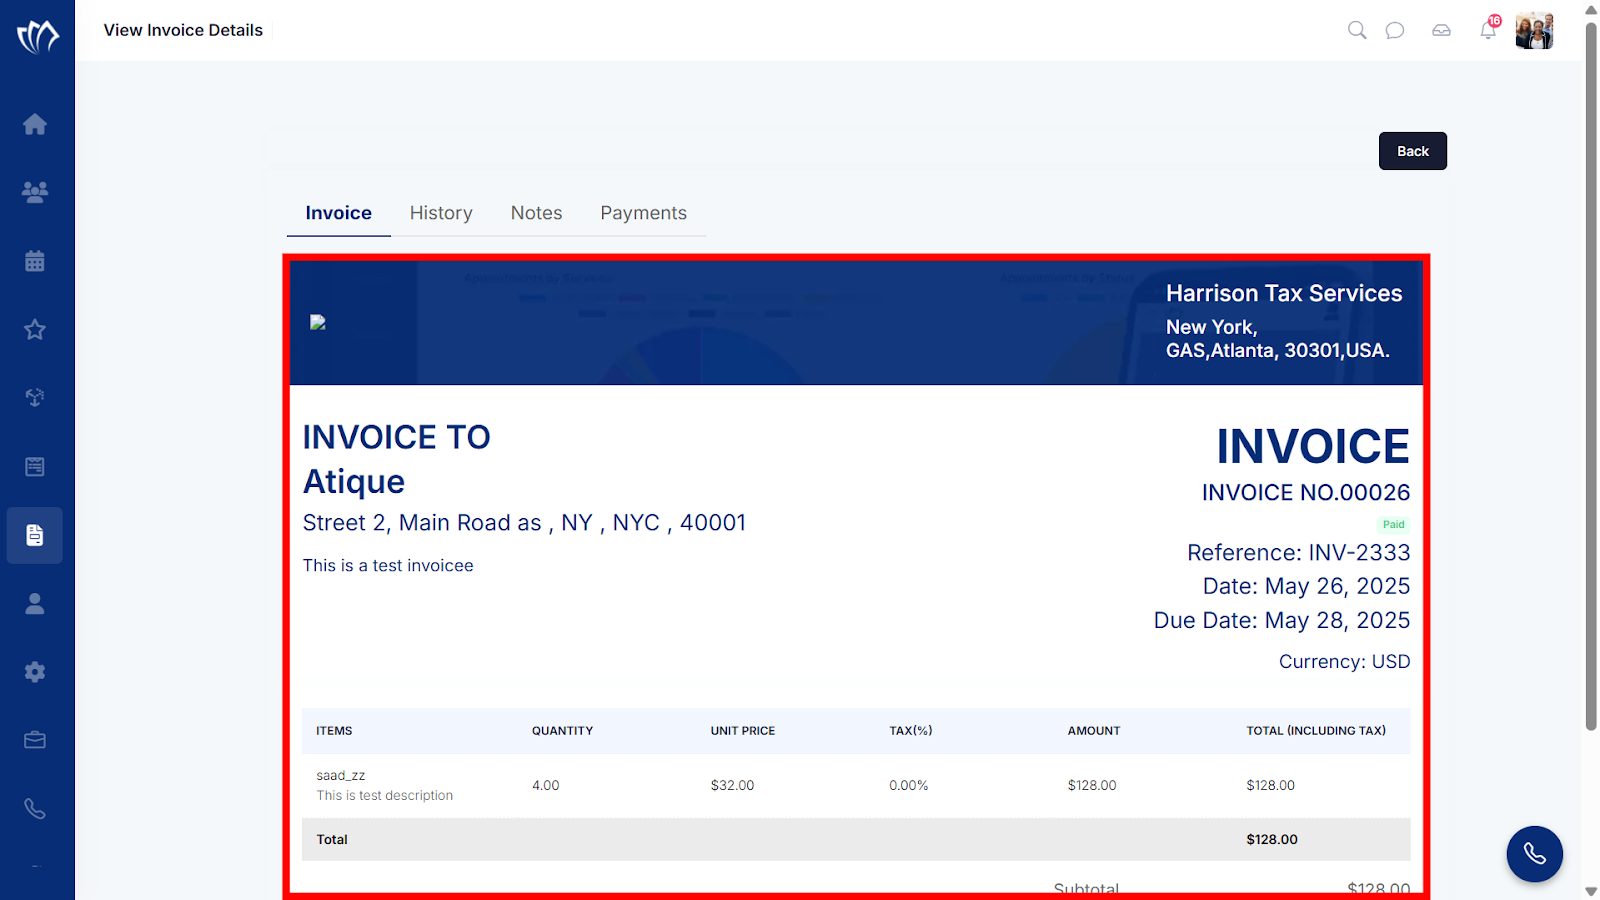Image resolution: width=1600 pixels, height=900 pixels.
Task: Open the single person icon in the sidebar
Action: (35, 603)
